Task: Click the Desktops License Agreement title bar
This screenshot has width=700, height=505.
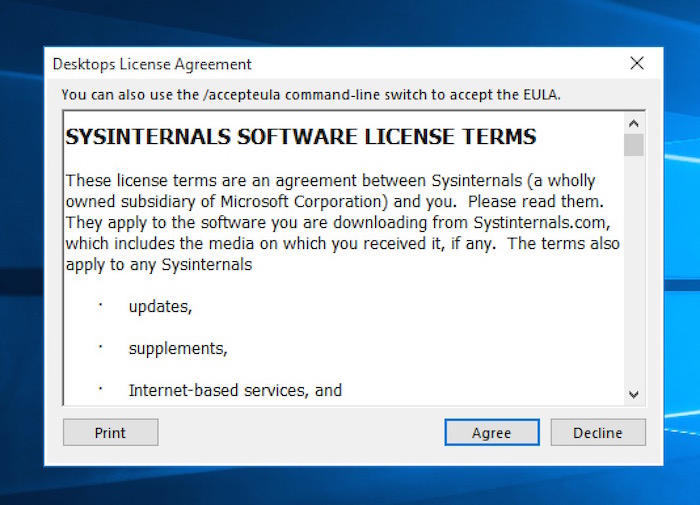Action: click(x=300, y=64)
